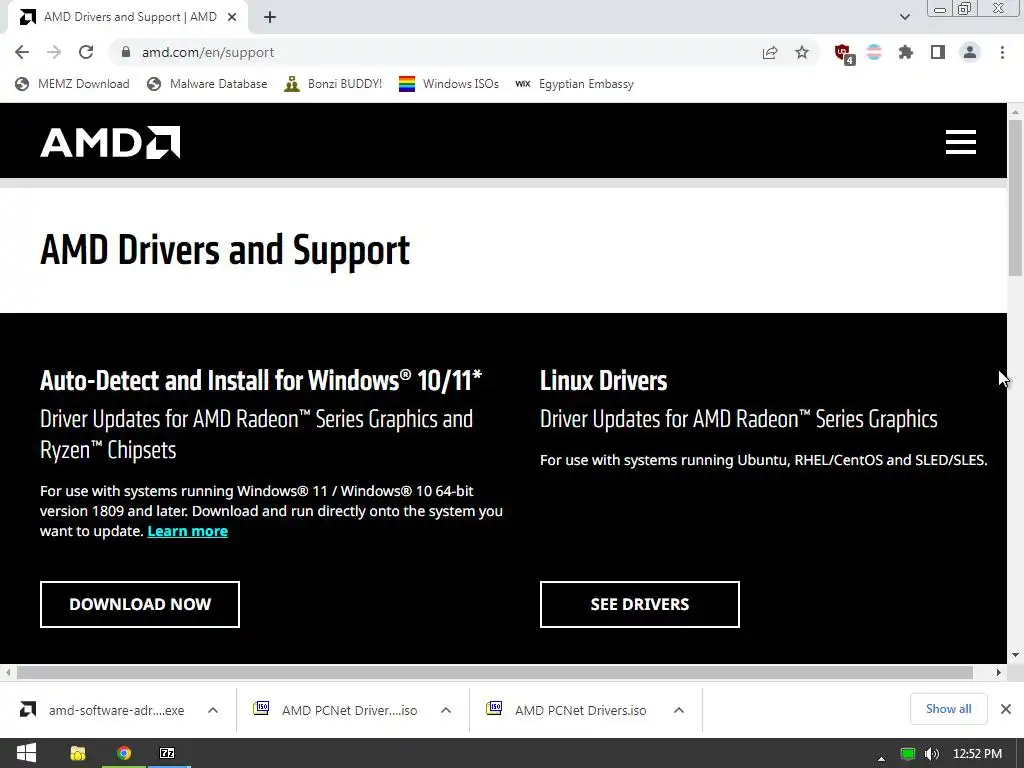Open the Chrome profile avatar
The height and width of the screenshot is (768, 1024).
pos(970,52)
